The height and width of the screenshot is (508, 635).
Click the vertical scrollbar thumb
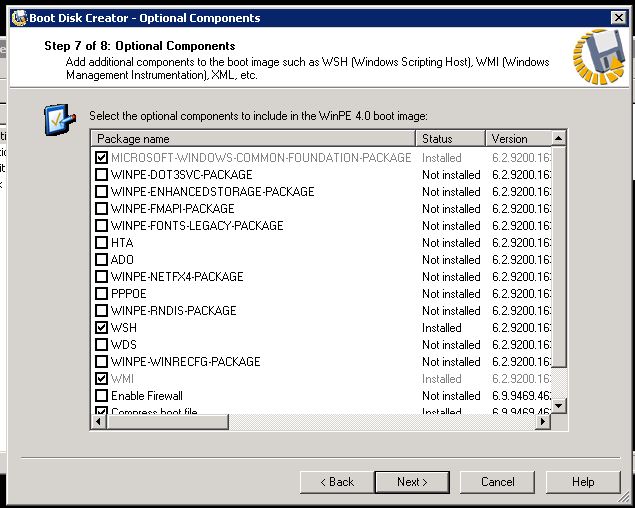click(558, 257)
